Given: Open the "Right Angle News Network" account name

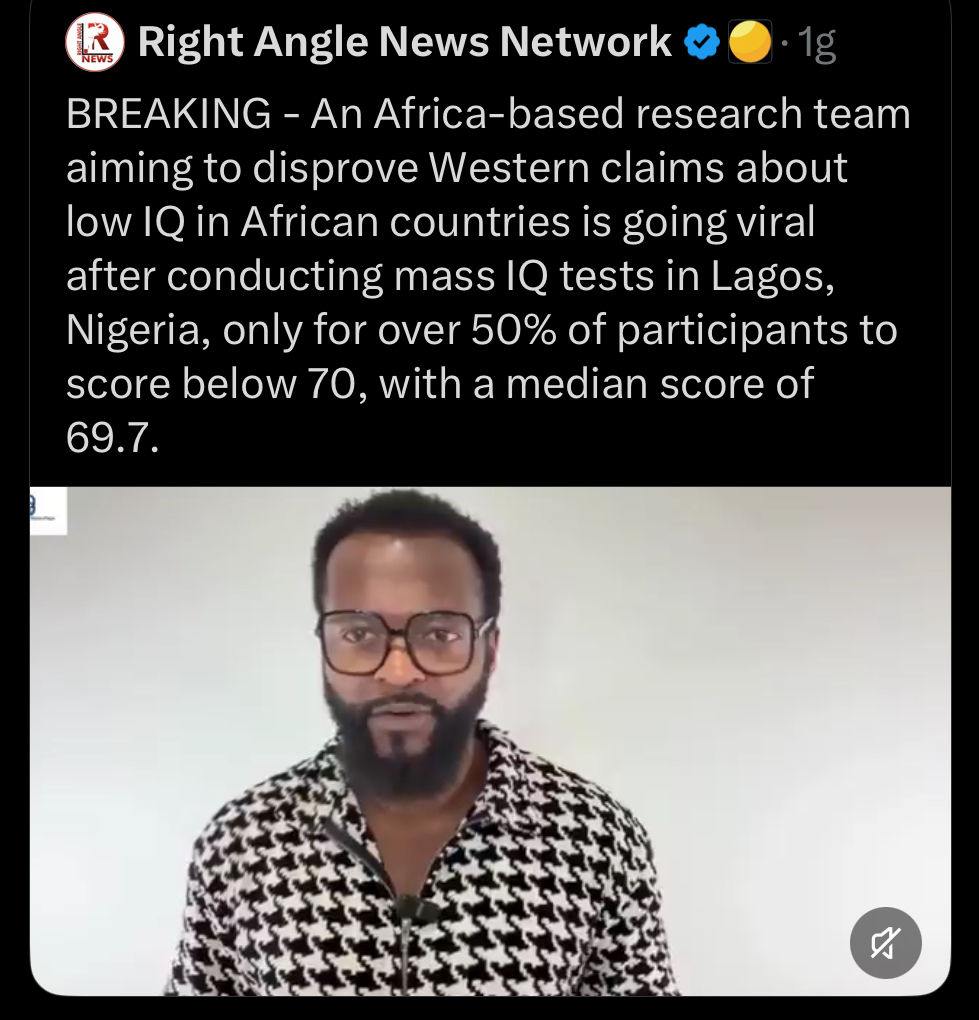Looking at the screenshot, I should 404,43.
